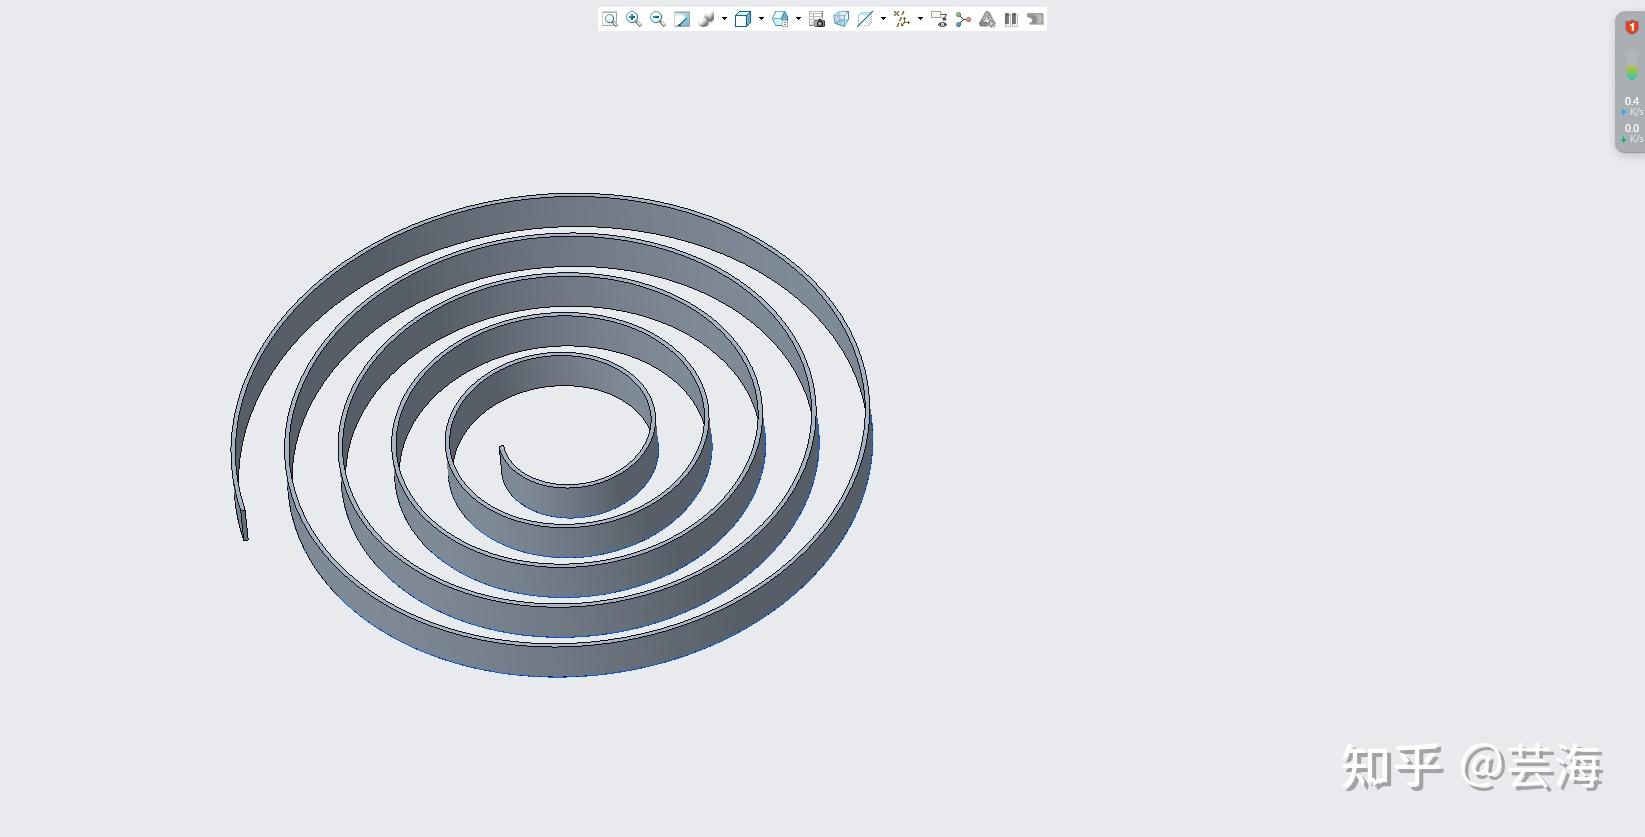Select the Zoom In magnifier tool
This screenshot has width=1645, height=837.
pos(634,19)
